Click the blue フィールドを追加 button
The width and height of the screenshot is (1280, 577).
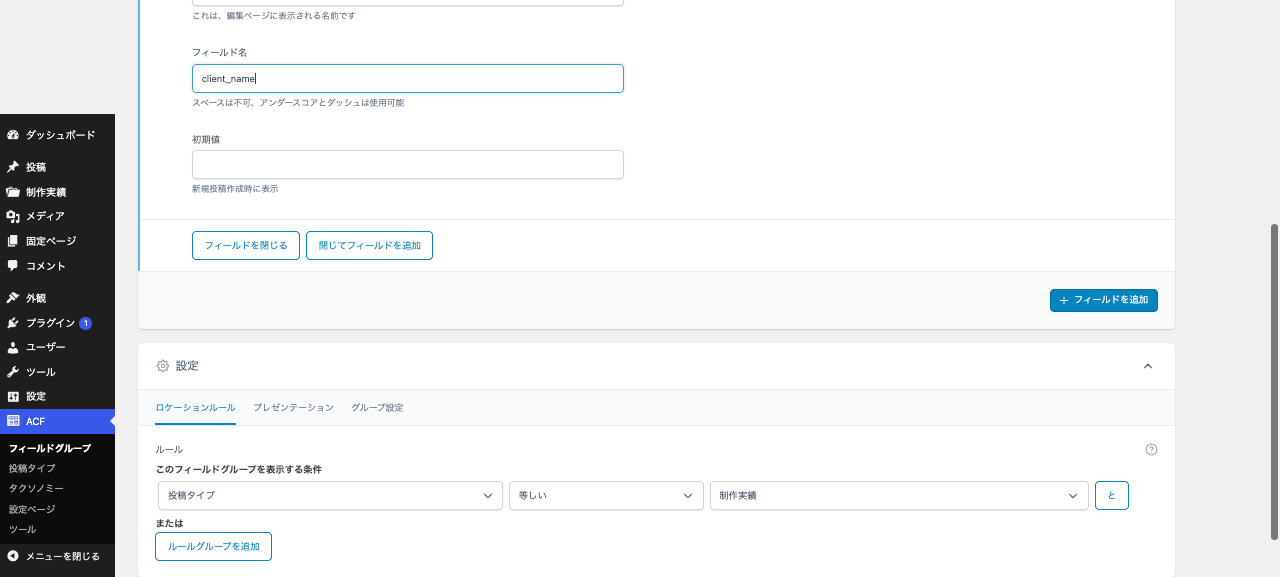pyautogui.click(x=1104, y=300)
